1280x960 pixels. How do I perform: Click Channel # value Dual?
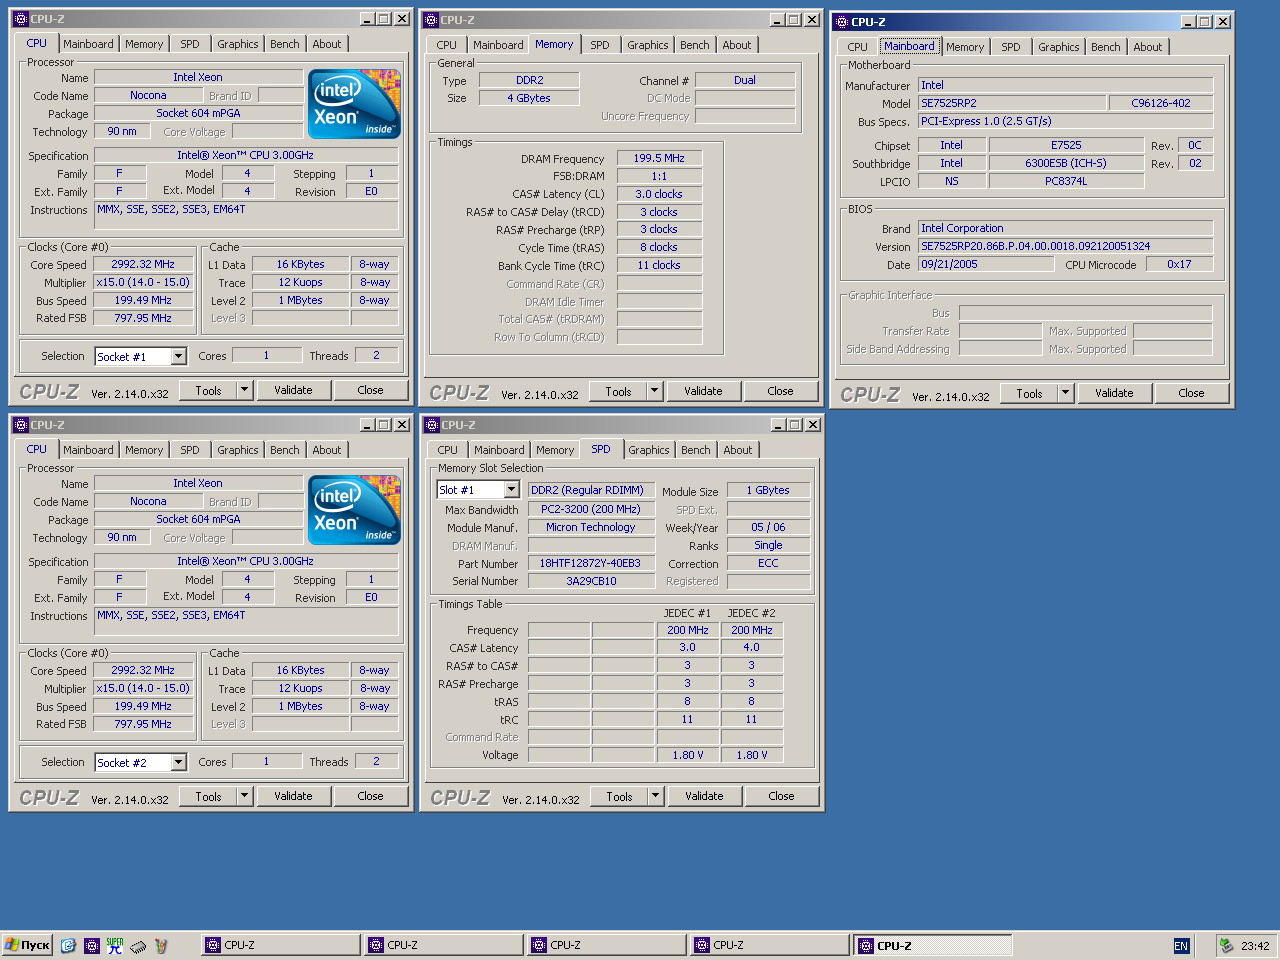coord(745,80)
